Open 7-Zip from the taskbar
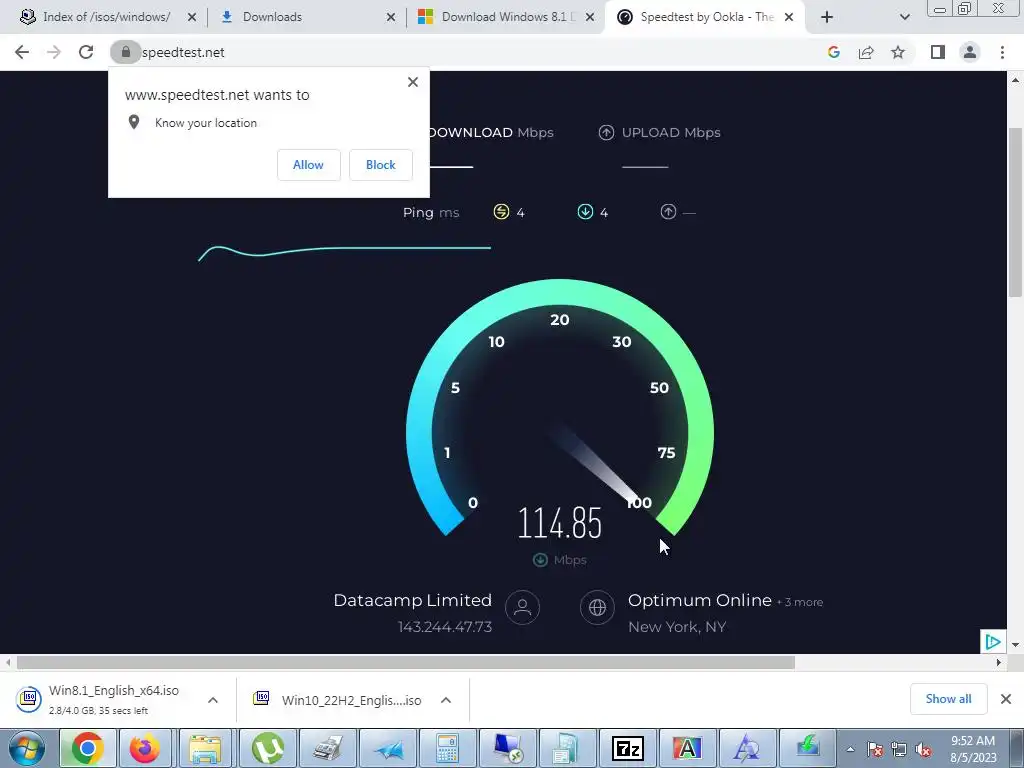This screenshot has height=768, width=1024. 628,748
